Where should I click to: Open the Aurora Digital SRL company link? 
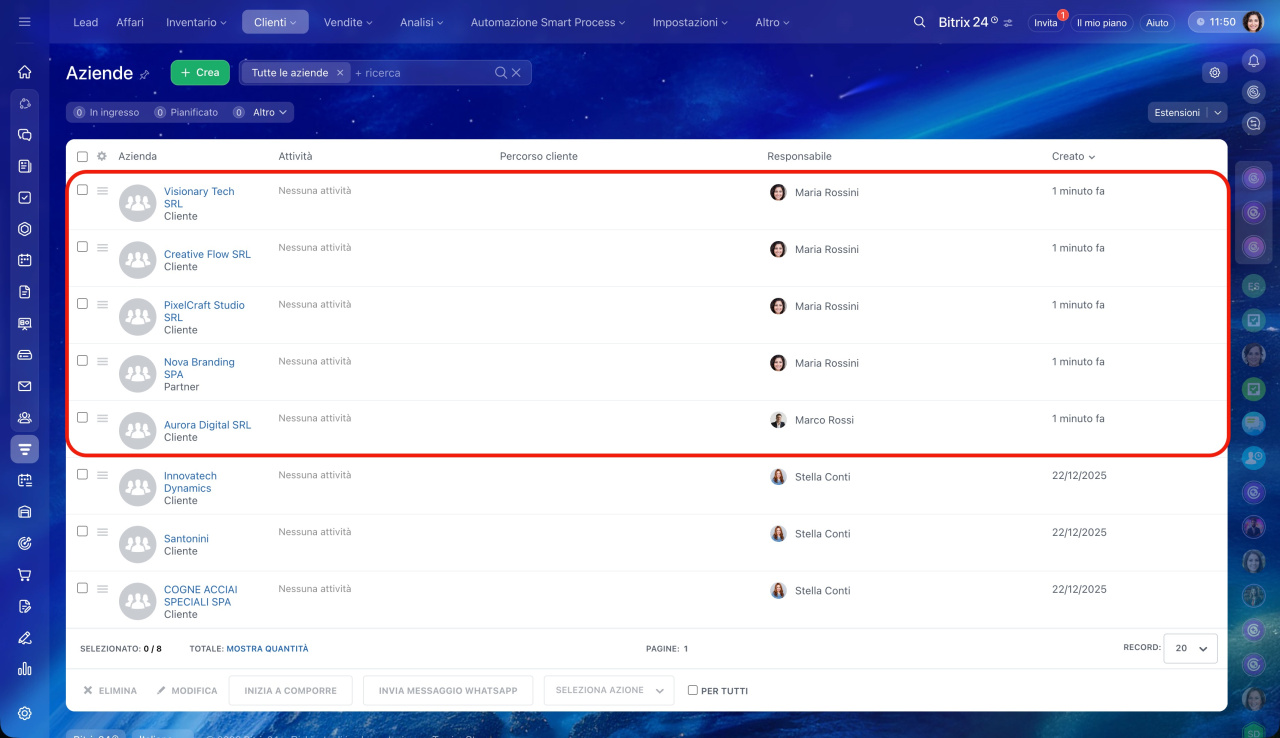(x=207, y=425)
